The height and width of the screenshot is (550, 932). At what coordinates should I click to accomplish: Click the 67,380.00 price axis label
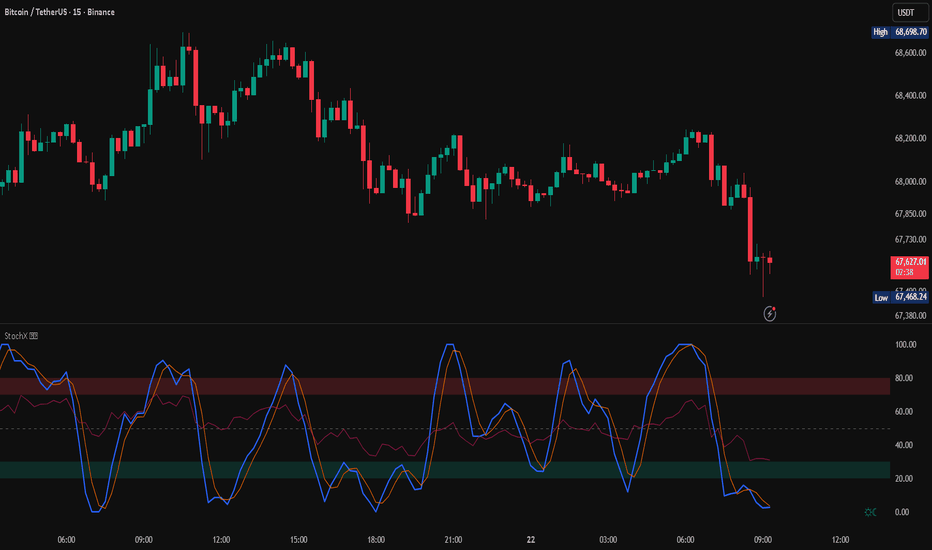pyautogui.click(x=911, y=315)
